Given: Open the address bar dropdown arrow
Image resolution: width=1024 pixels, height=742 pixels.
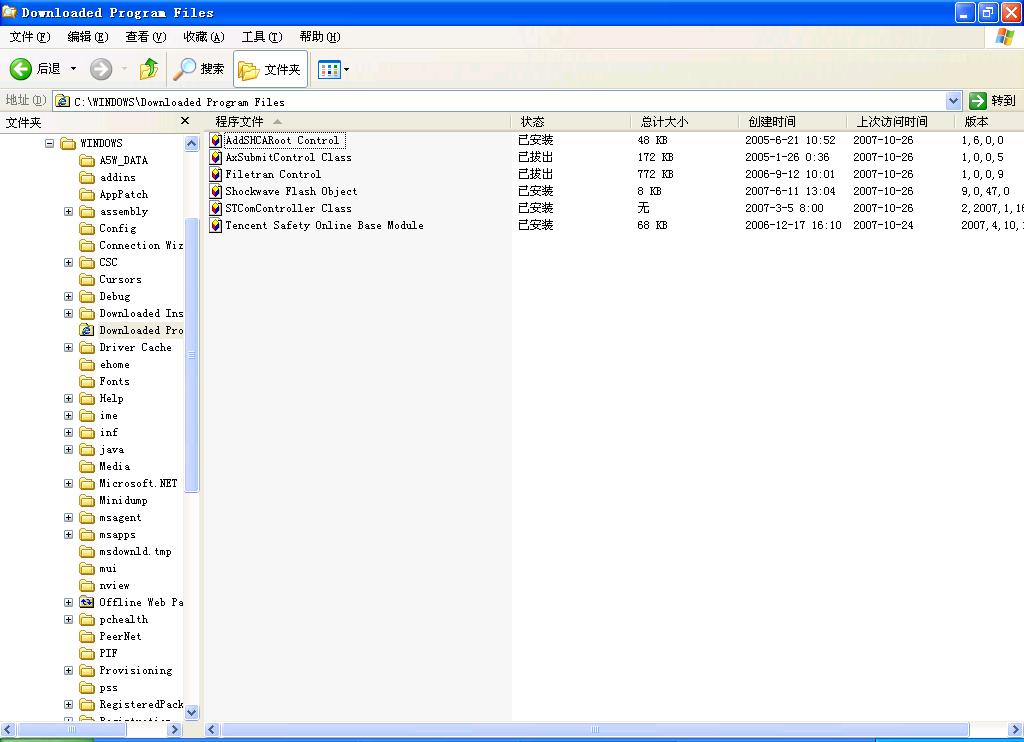Looking at the screenshot, I should (953, 101).
